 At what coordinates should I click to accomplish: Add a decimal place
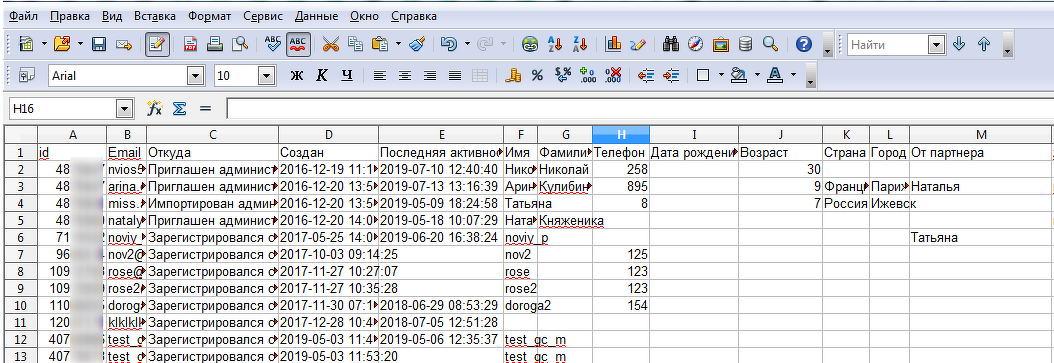click(588, 75)
